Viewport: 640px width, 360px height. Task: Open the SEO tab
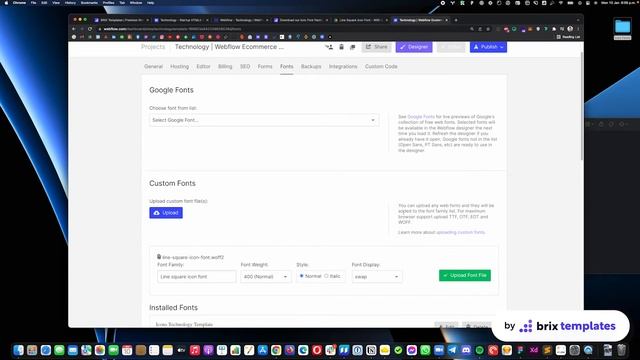coord(245,66)
